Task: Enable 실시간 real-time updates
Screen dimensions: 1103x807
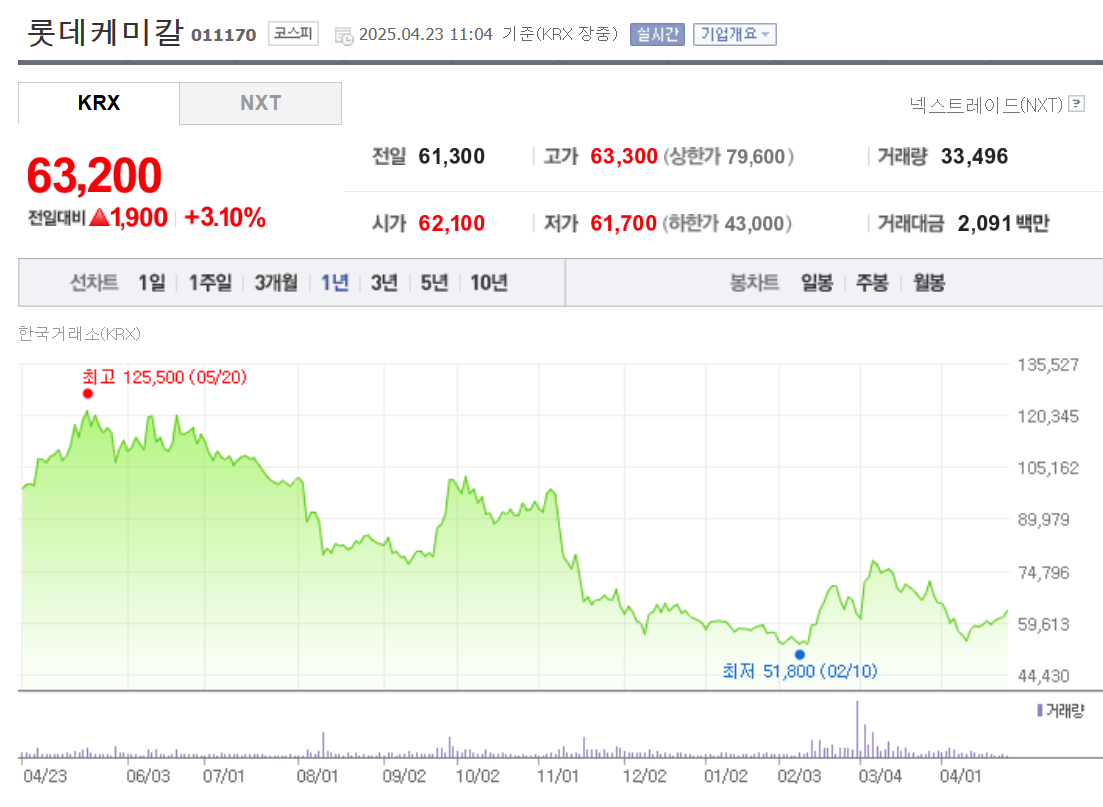Action: coord(656,33)
